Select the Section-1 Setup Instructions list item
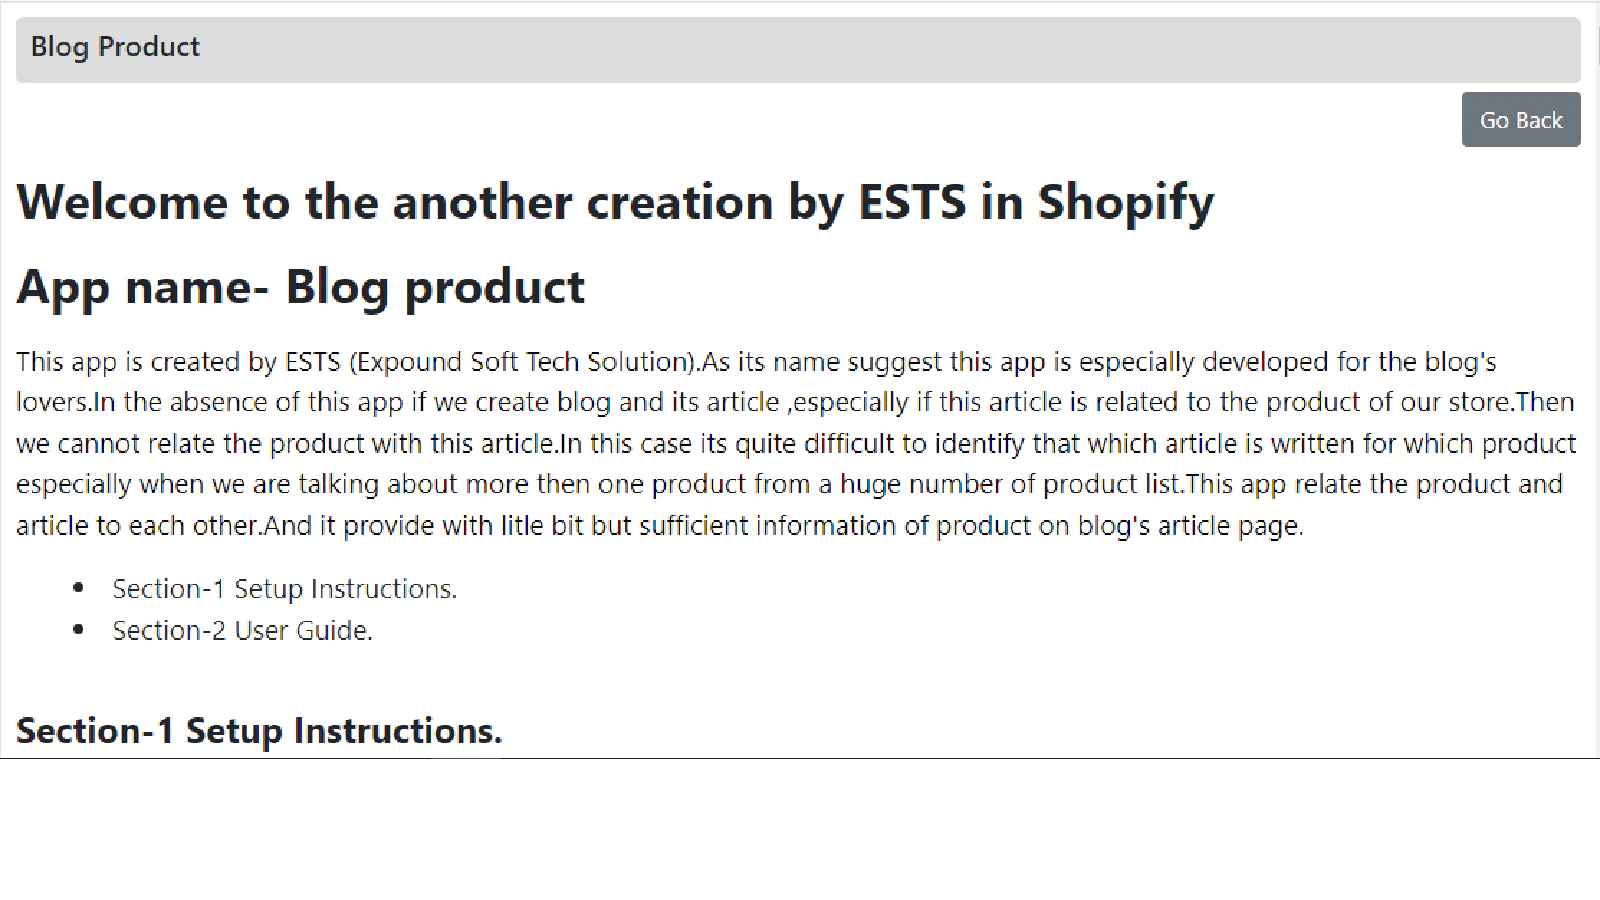This screenshot has width=1600, height=900. point(284,589)
